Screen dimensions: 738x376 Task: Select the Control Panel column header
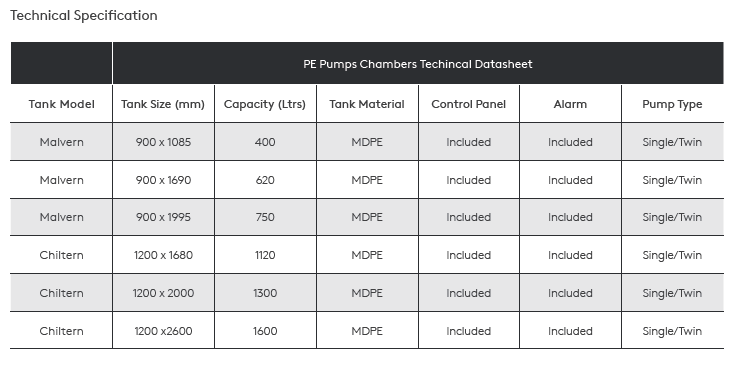tap(469, 104)
